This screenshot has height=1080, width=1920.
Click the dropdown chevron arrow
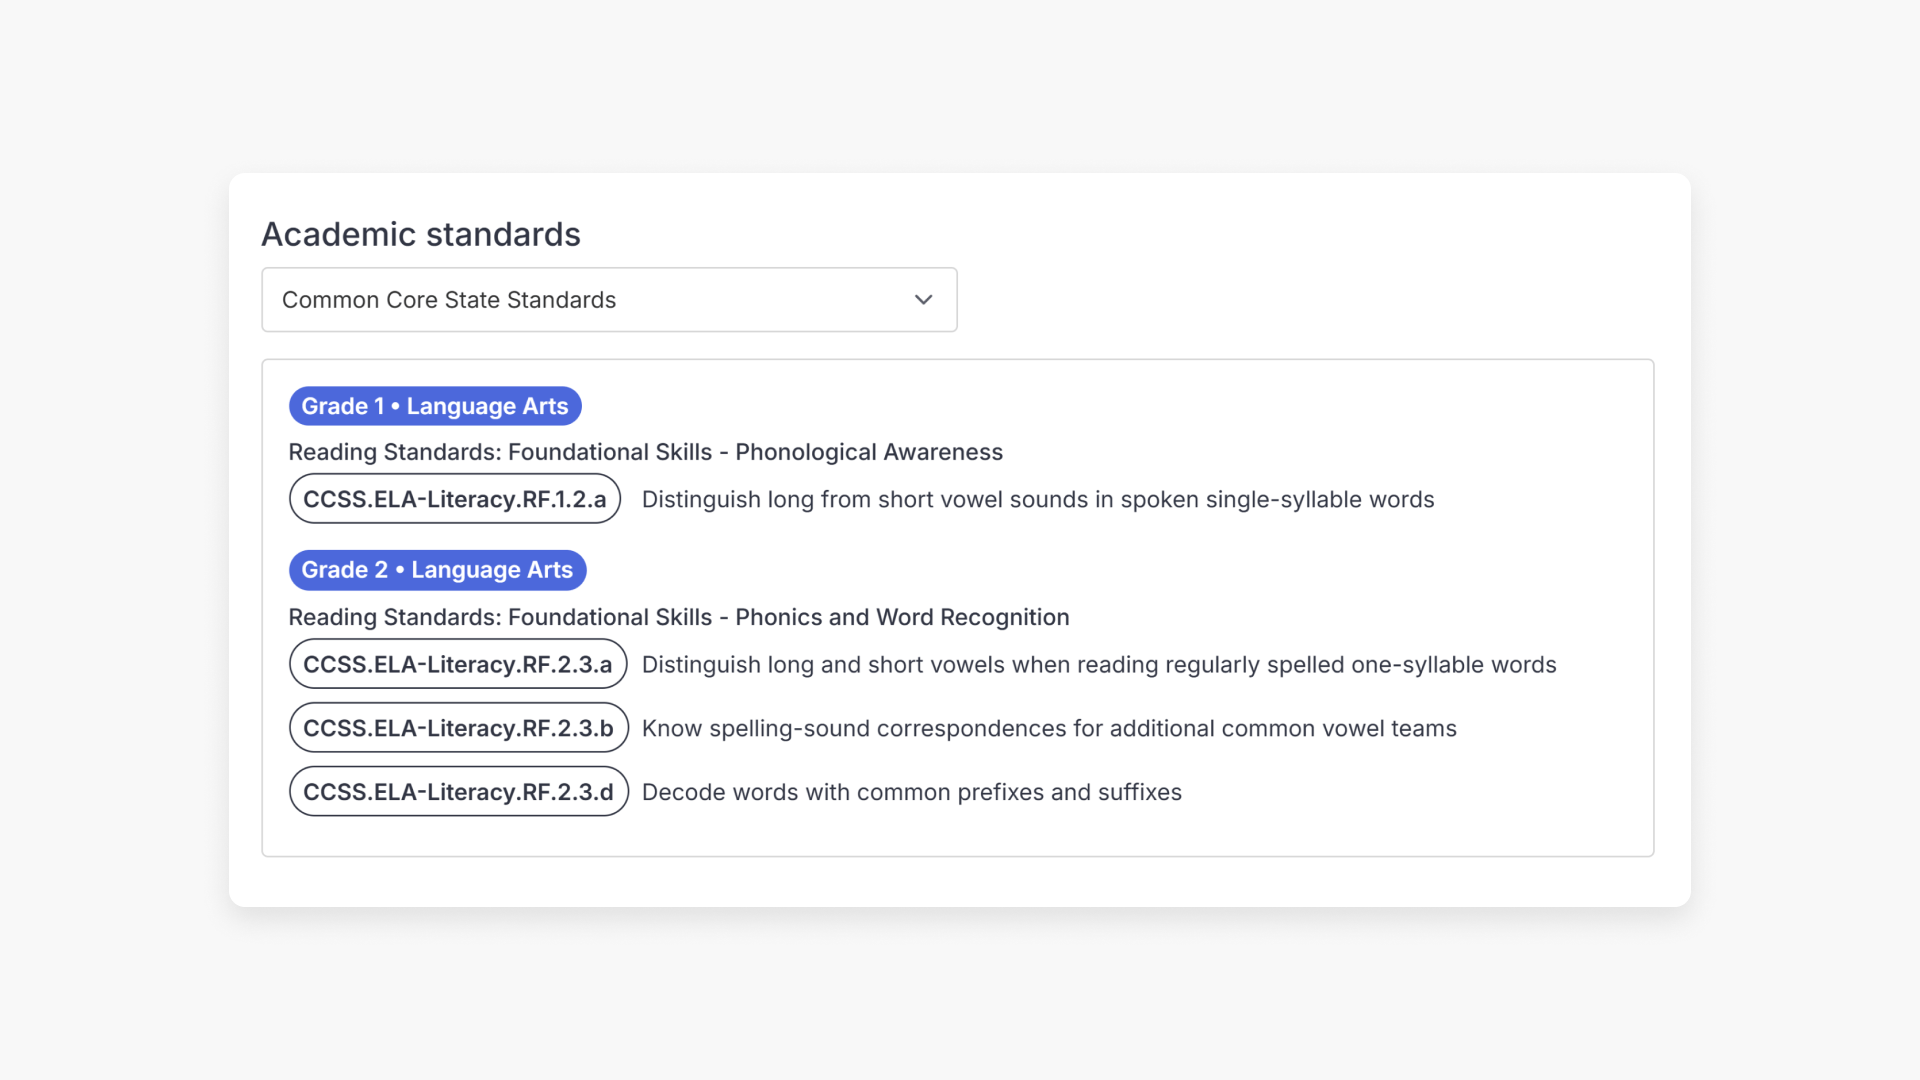tap(923, 300)
